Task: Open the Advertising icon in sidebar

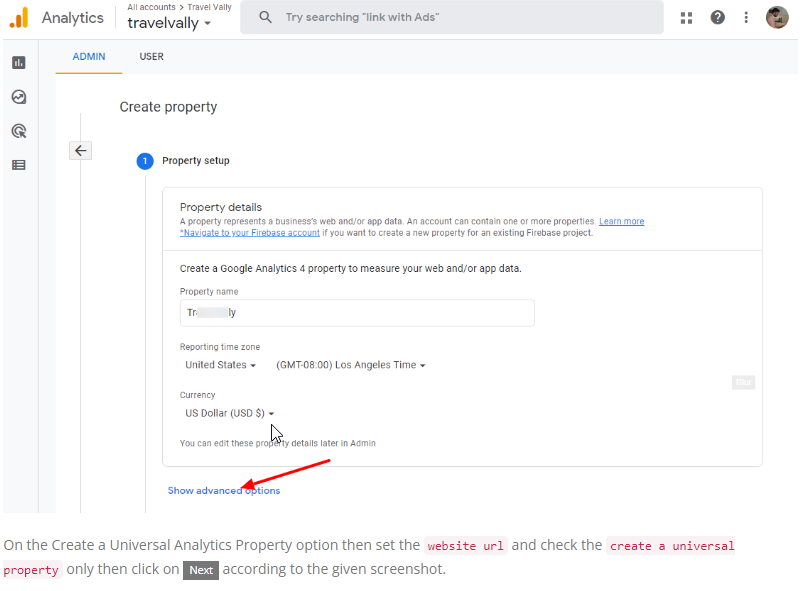Action: tap(19, 131)
